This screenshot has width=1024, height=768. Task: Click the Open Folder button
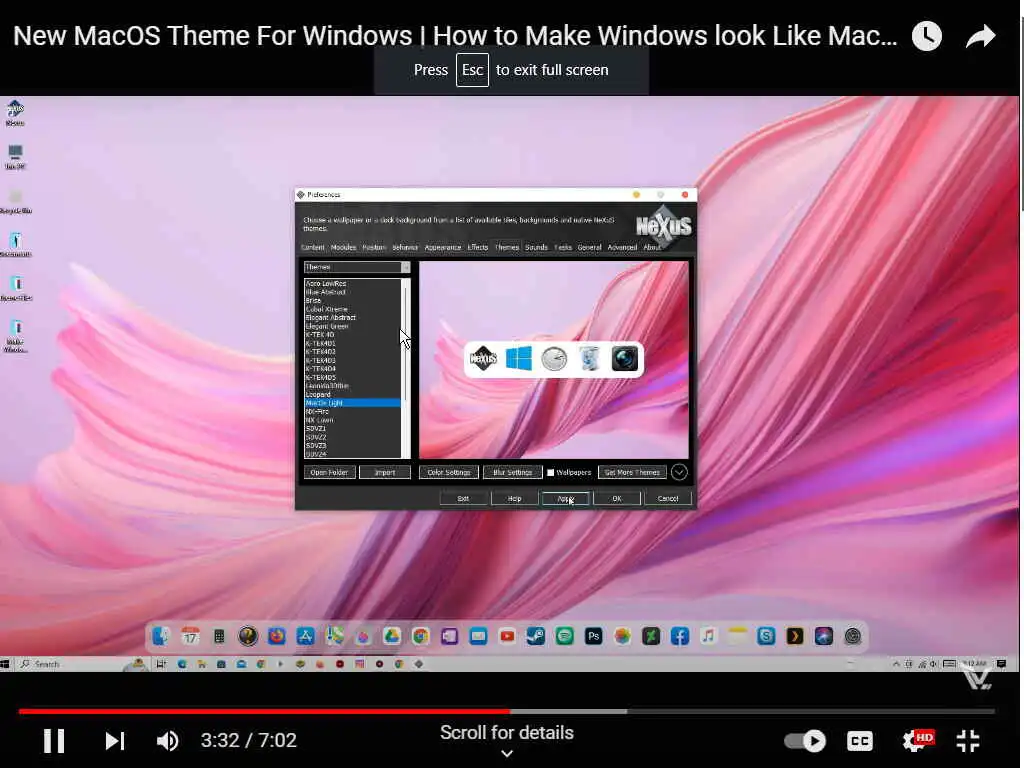point(329,472)
